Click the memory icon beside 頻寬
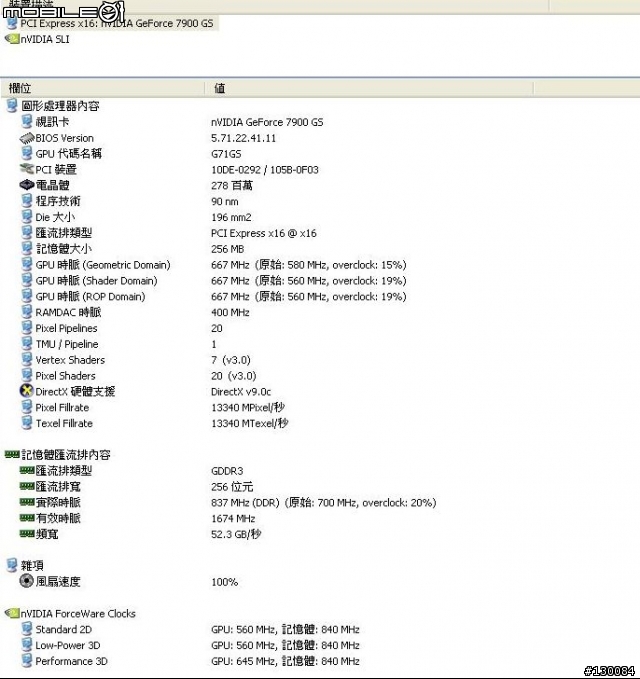 [27, 534]
